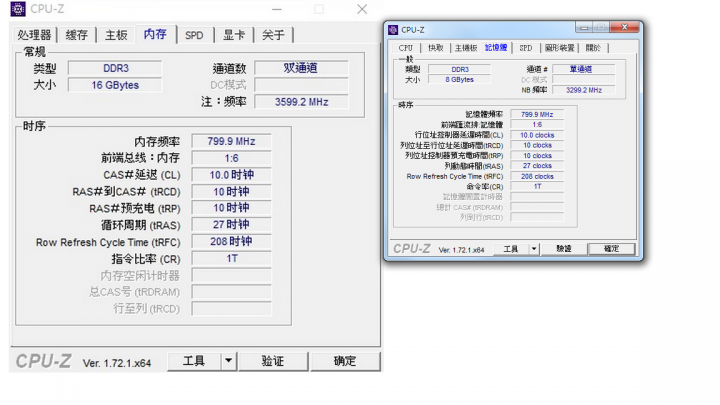This screenshot has height=405, width=720.
Task: Click the 208 clocks tRFC value in right window
Action: pos(537,176)
